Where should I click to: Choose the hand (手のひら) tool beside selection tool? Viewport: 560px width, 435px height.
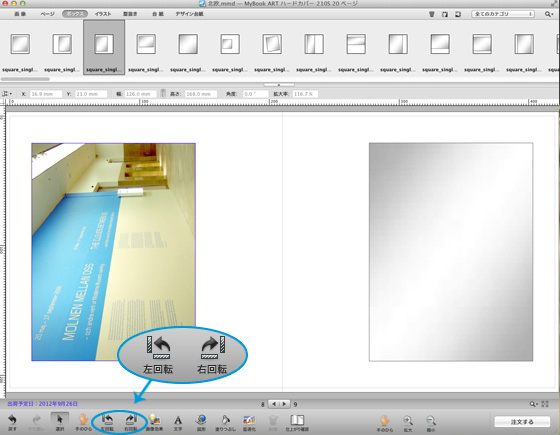click(x=83, y=420)
